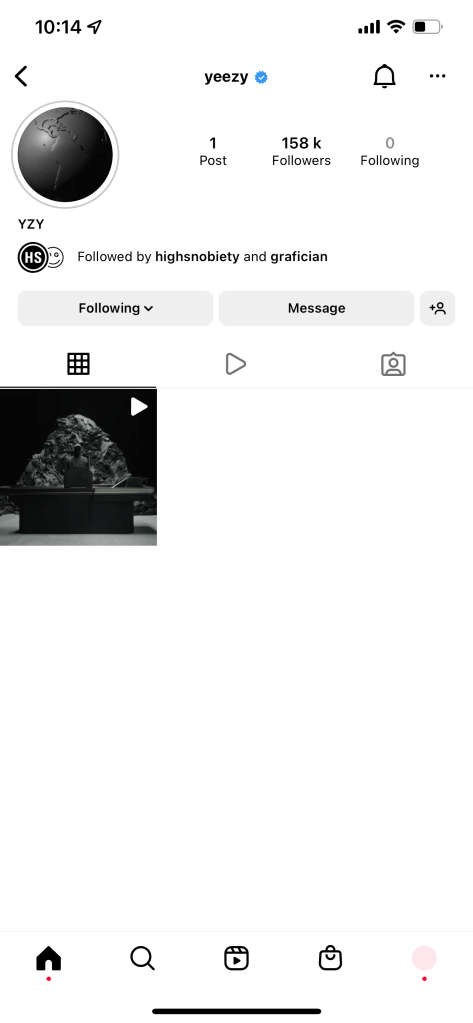Open the highsnobiety follower link

197,256
